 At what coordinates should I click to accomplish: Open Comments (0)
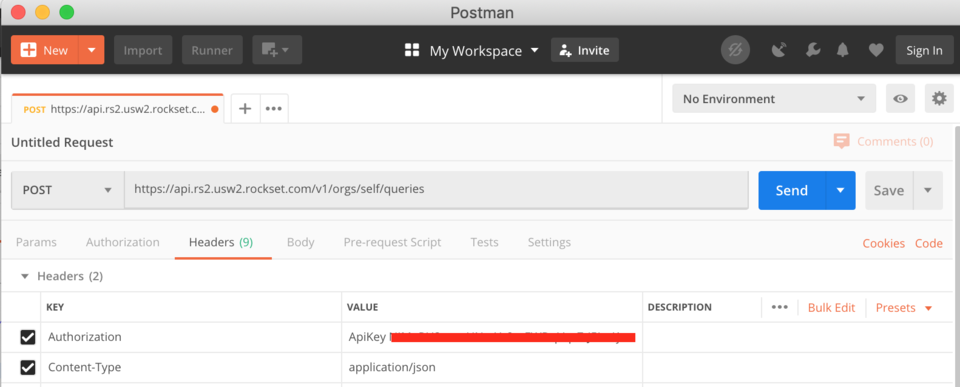point(883,141)
